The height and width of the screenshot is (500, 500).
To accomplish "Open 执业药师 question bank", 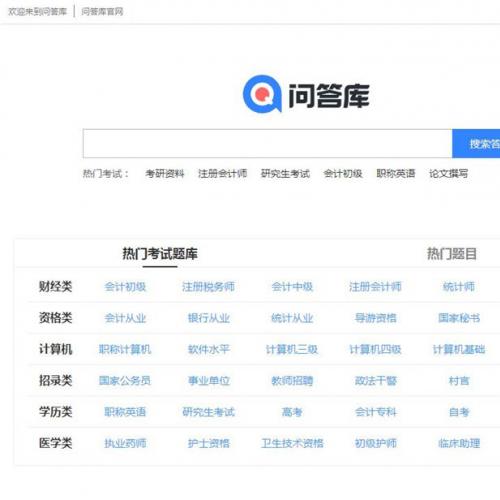I will tap(125, 443).
